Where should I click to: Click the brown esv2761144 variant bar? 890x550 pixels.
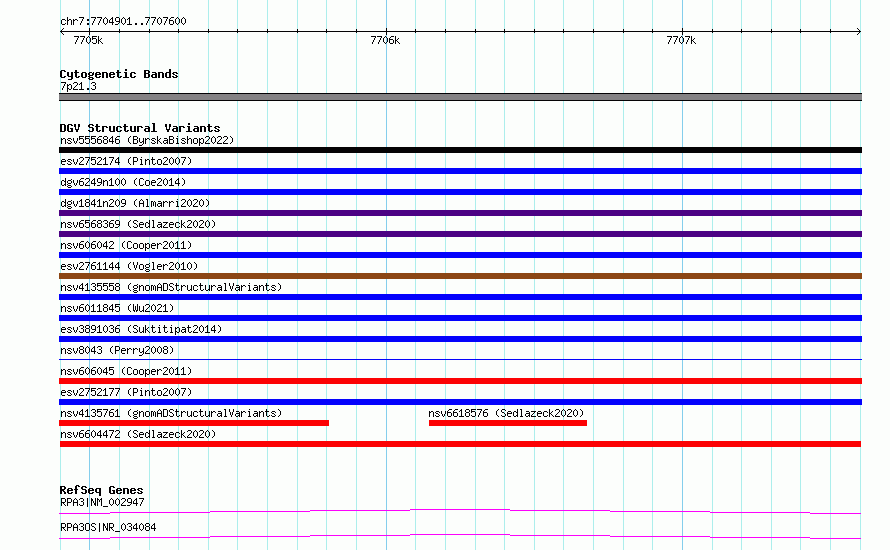click(x=460, y=276)
